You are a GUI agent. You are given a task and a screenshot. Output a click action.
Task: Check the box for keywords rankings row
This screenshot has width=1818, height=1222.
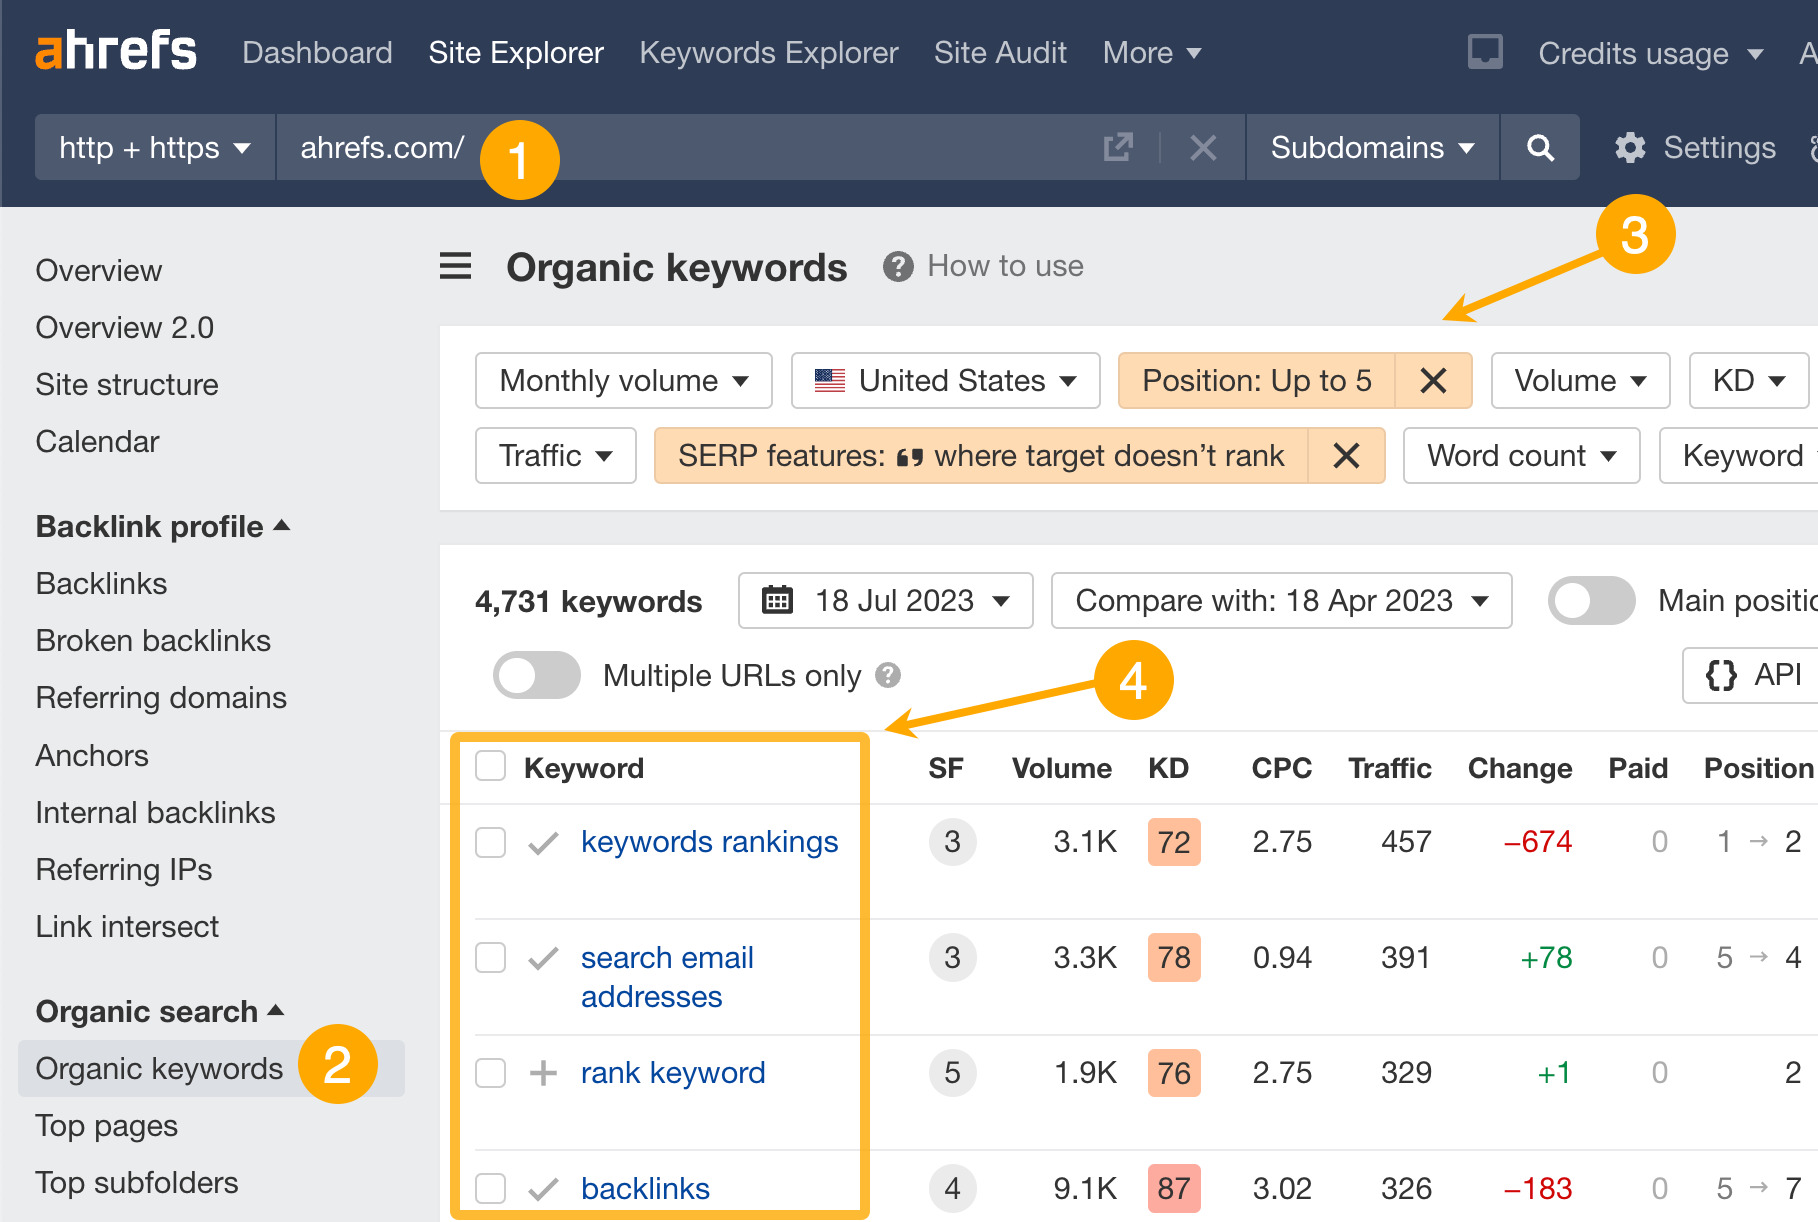[490, 842]
